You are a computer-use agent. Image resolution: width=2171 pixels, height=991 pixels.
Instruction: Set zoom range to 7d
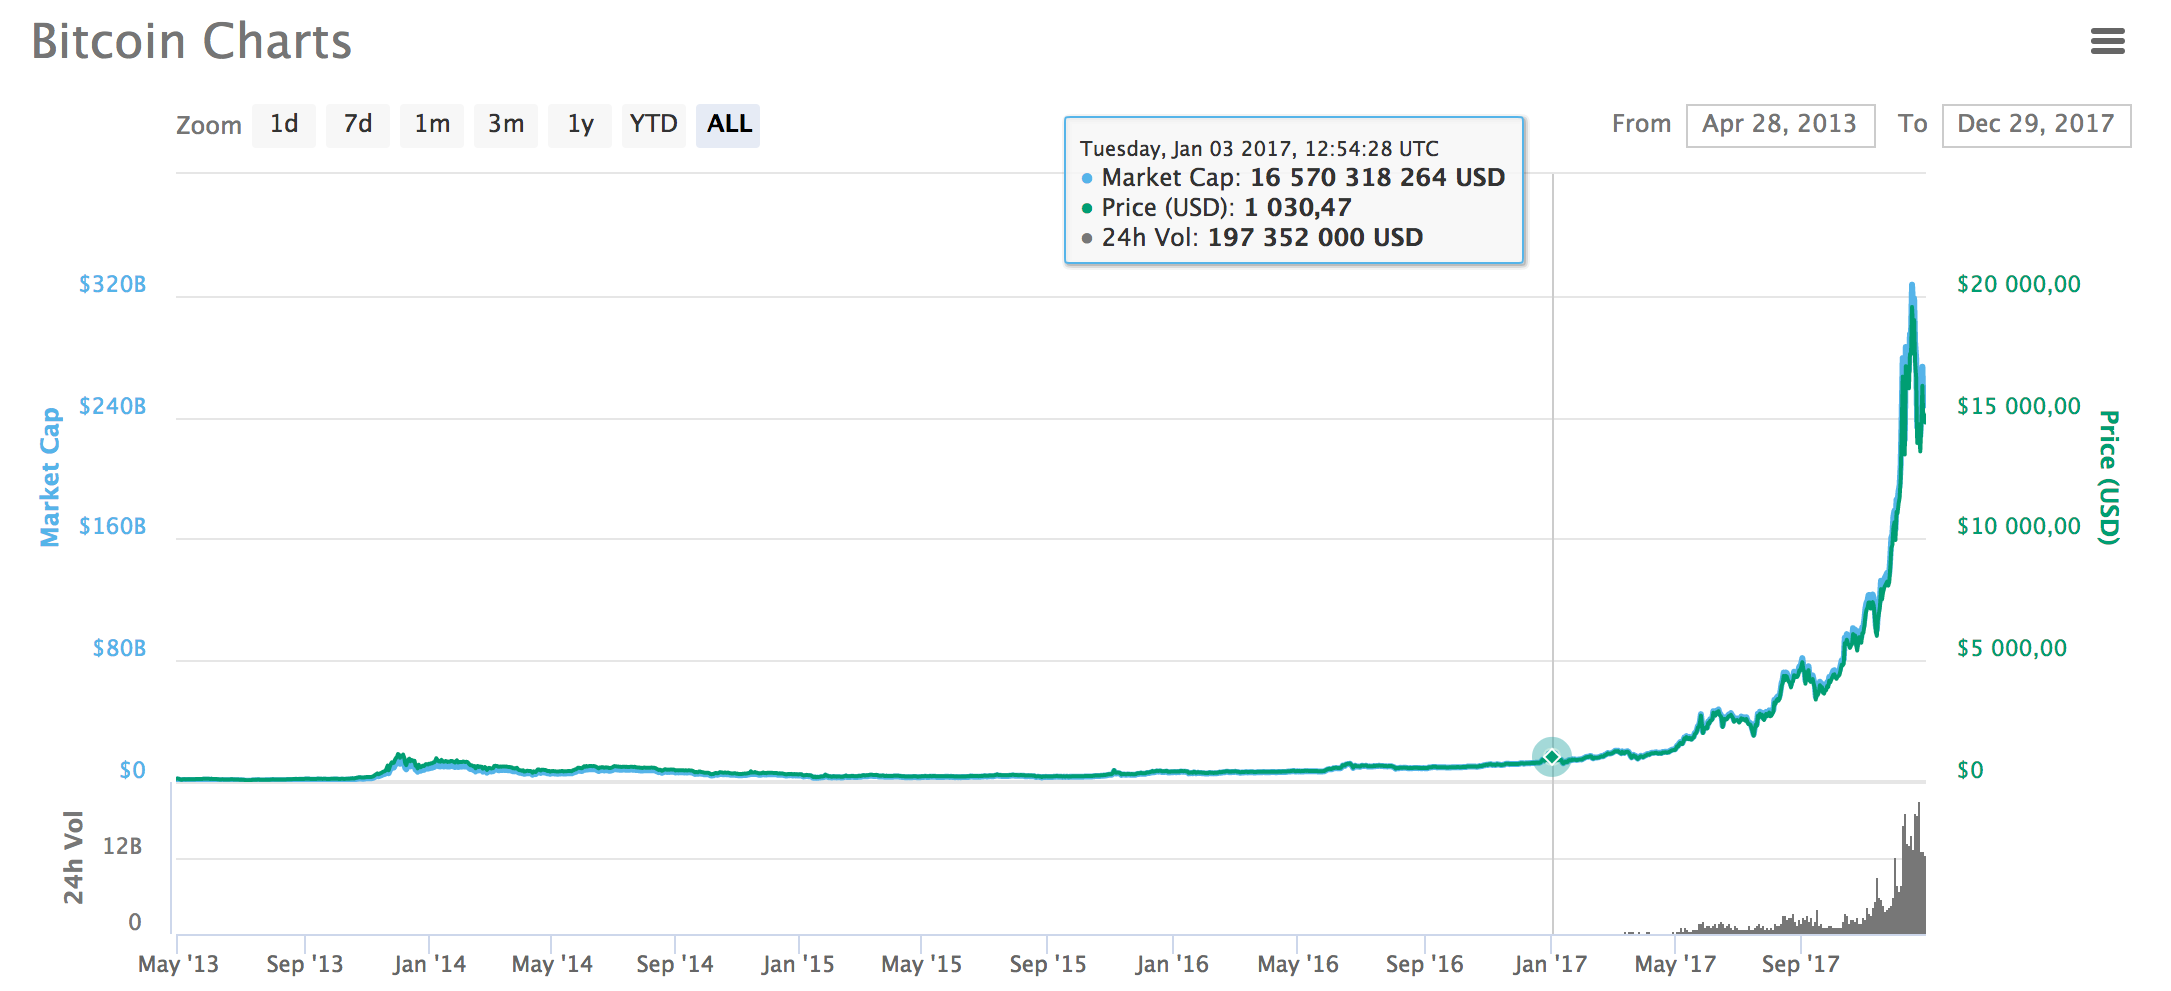(358, 125)
